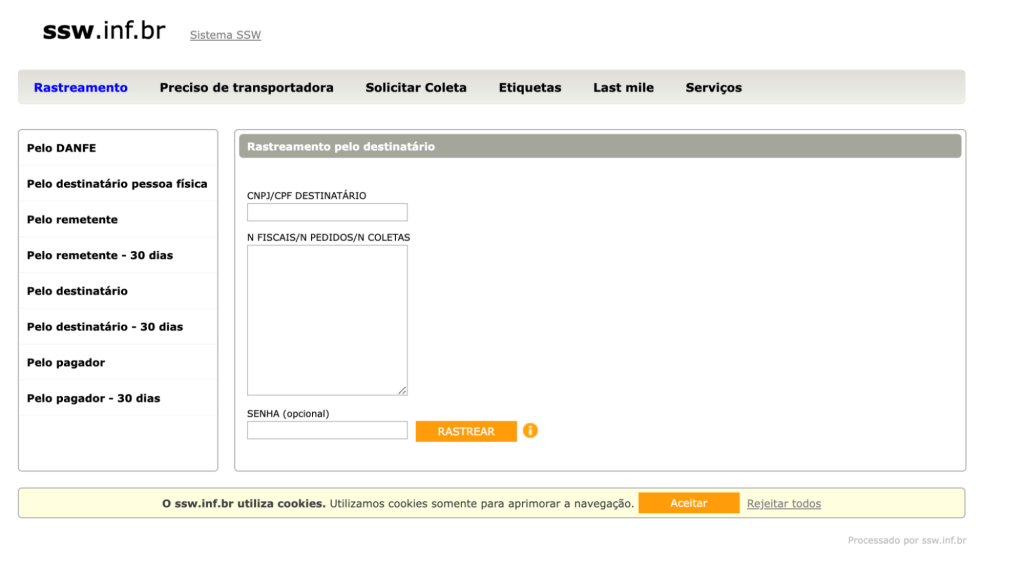Open Preciso de transportadora menu
The height and width of the screenshot is (571, 1024).
click(x=246, y=88)
